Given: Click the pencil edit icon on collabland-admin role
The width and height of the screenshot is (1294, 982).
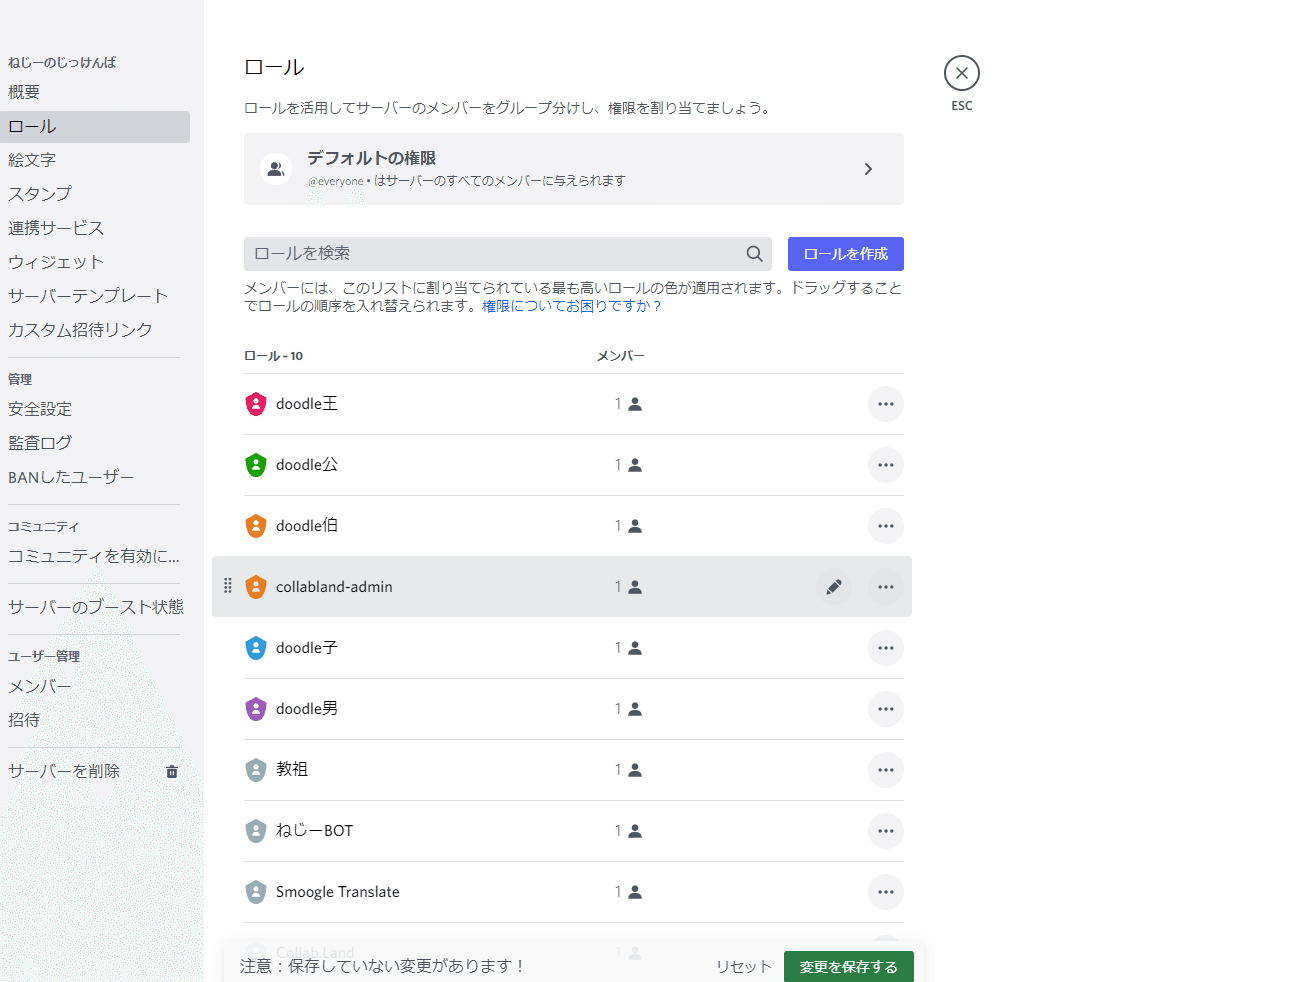Looking at the screenshot, I should (835, 587).
